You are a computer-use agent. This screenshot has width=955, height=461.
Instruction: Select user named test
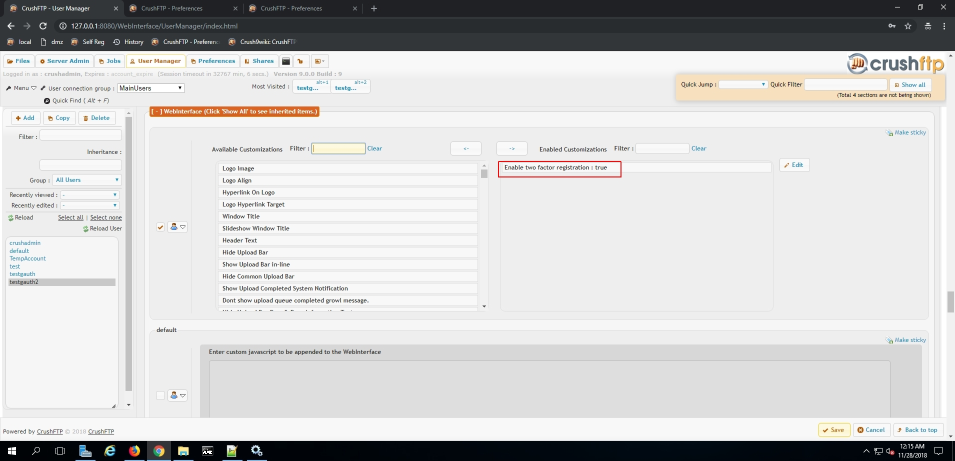pos(15,267)
